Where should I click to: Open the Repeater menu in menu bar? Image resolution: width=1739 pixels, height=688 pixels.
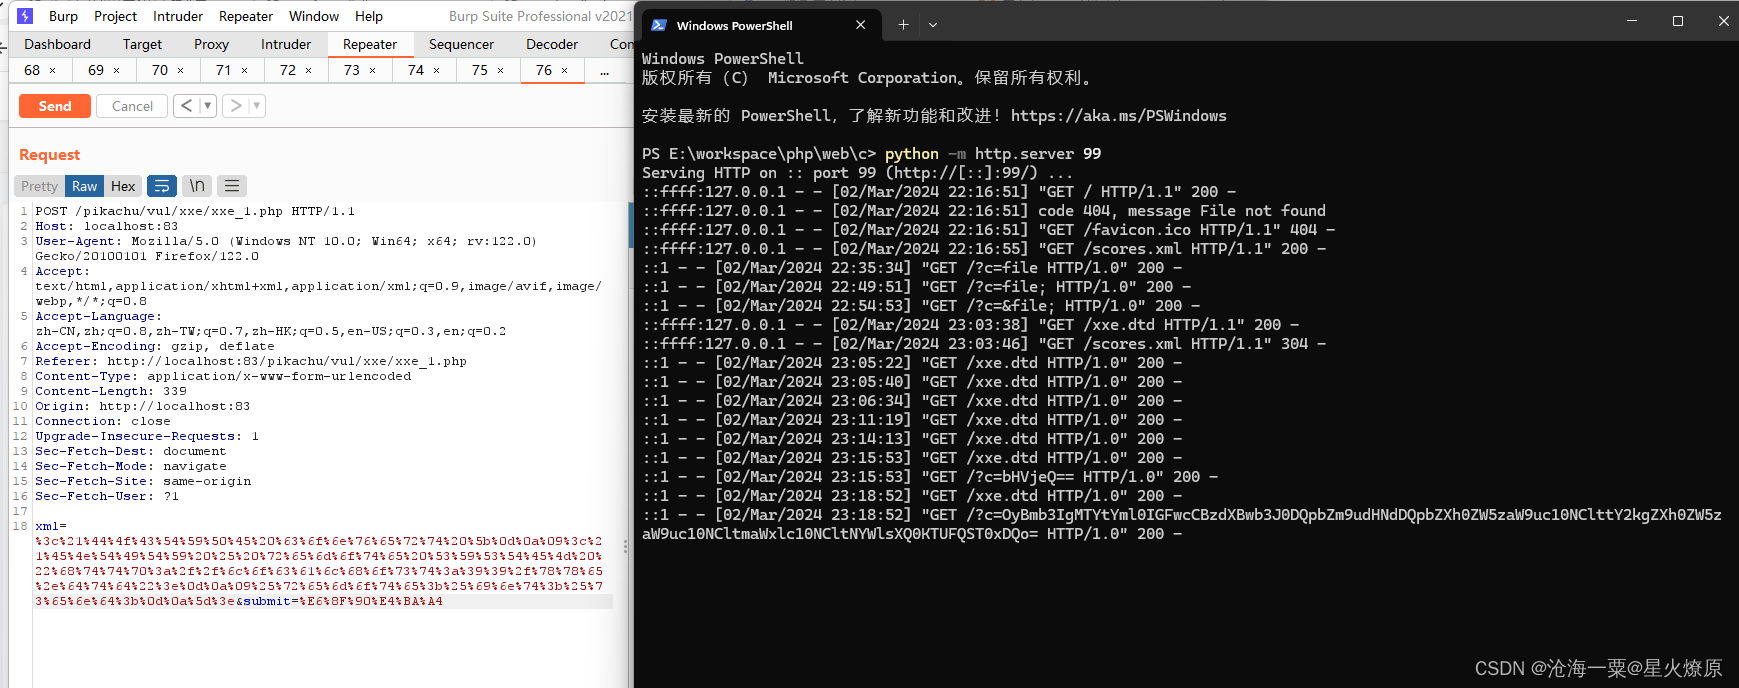[246, 16]
